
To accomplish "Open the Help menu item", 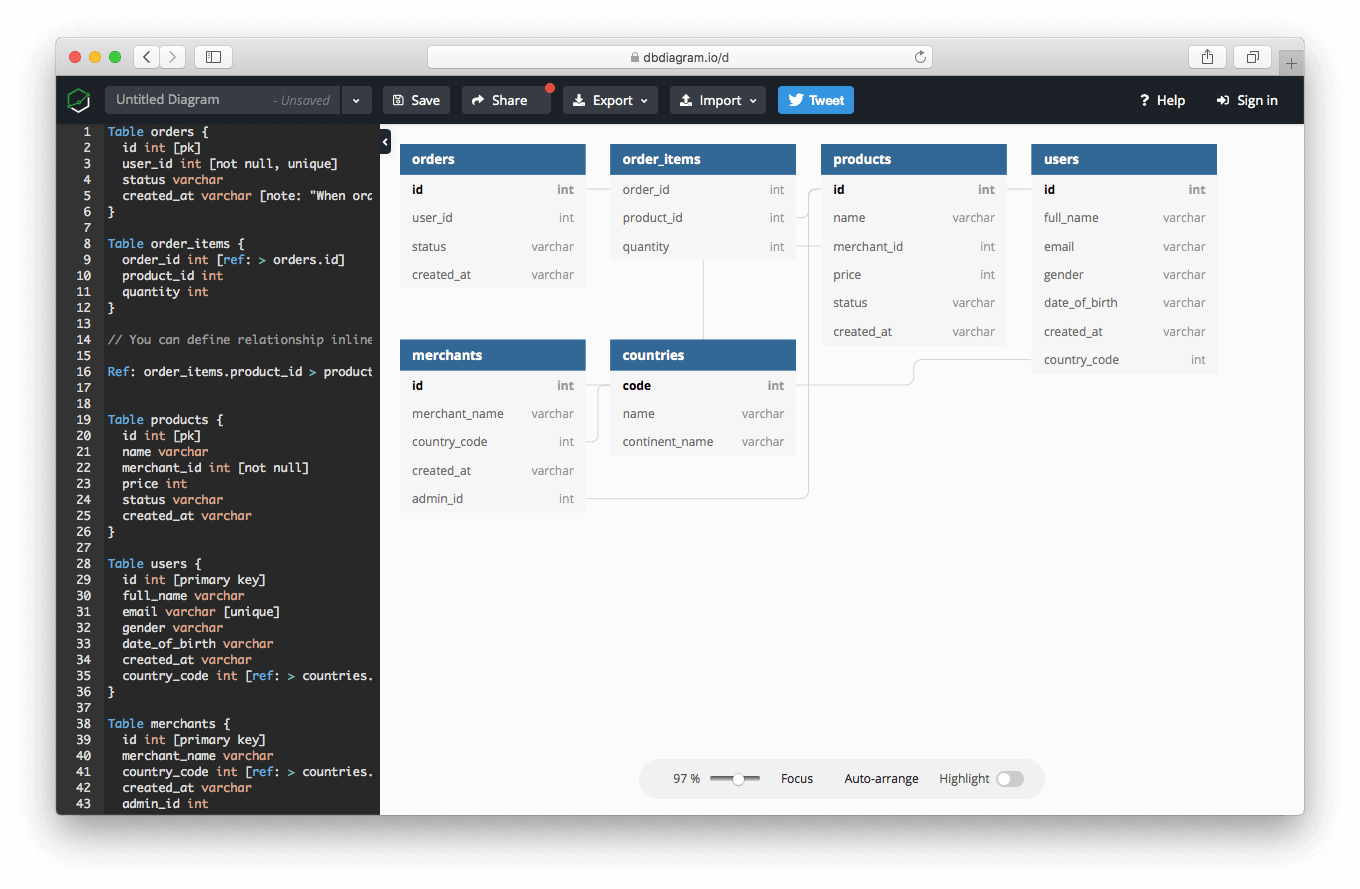I will (x=1162, y=100).
